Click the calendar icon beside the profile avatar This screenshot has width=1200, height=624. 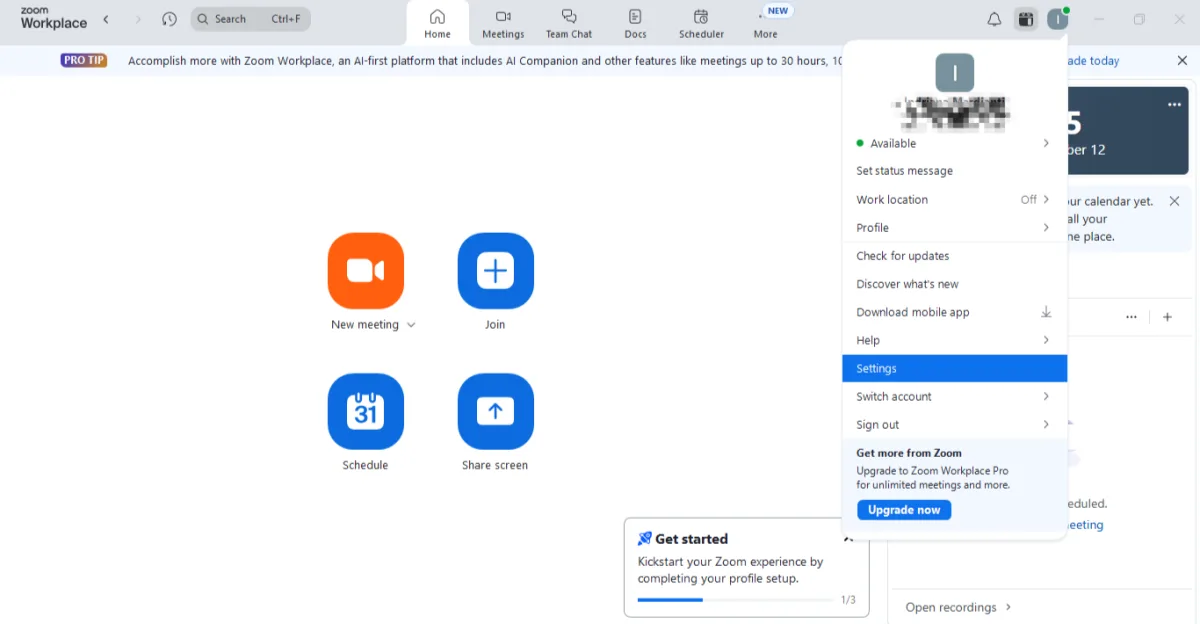pos(1025,19)
